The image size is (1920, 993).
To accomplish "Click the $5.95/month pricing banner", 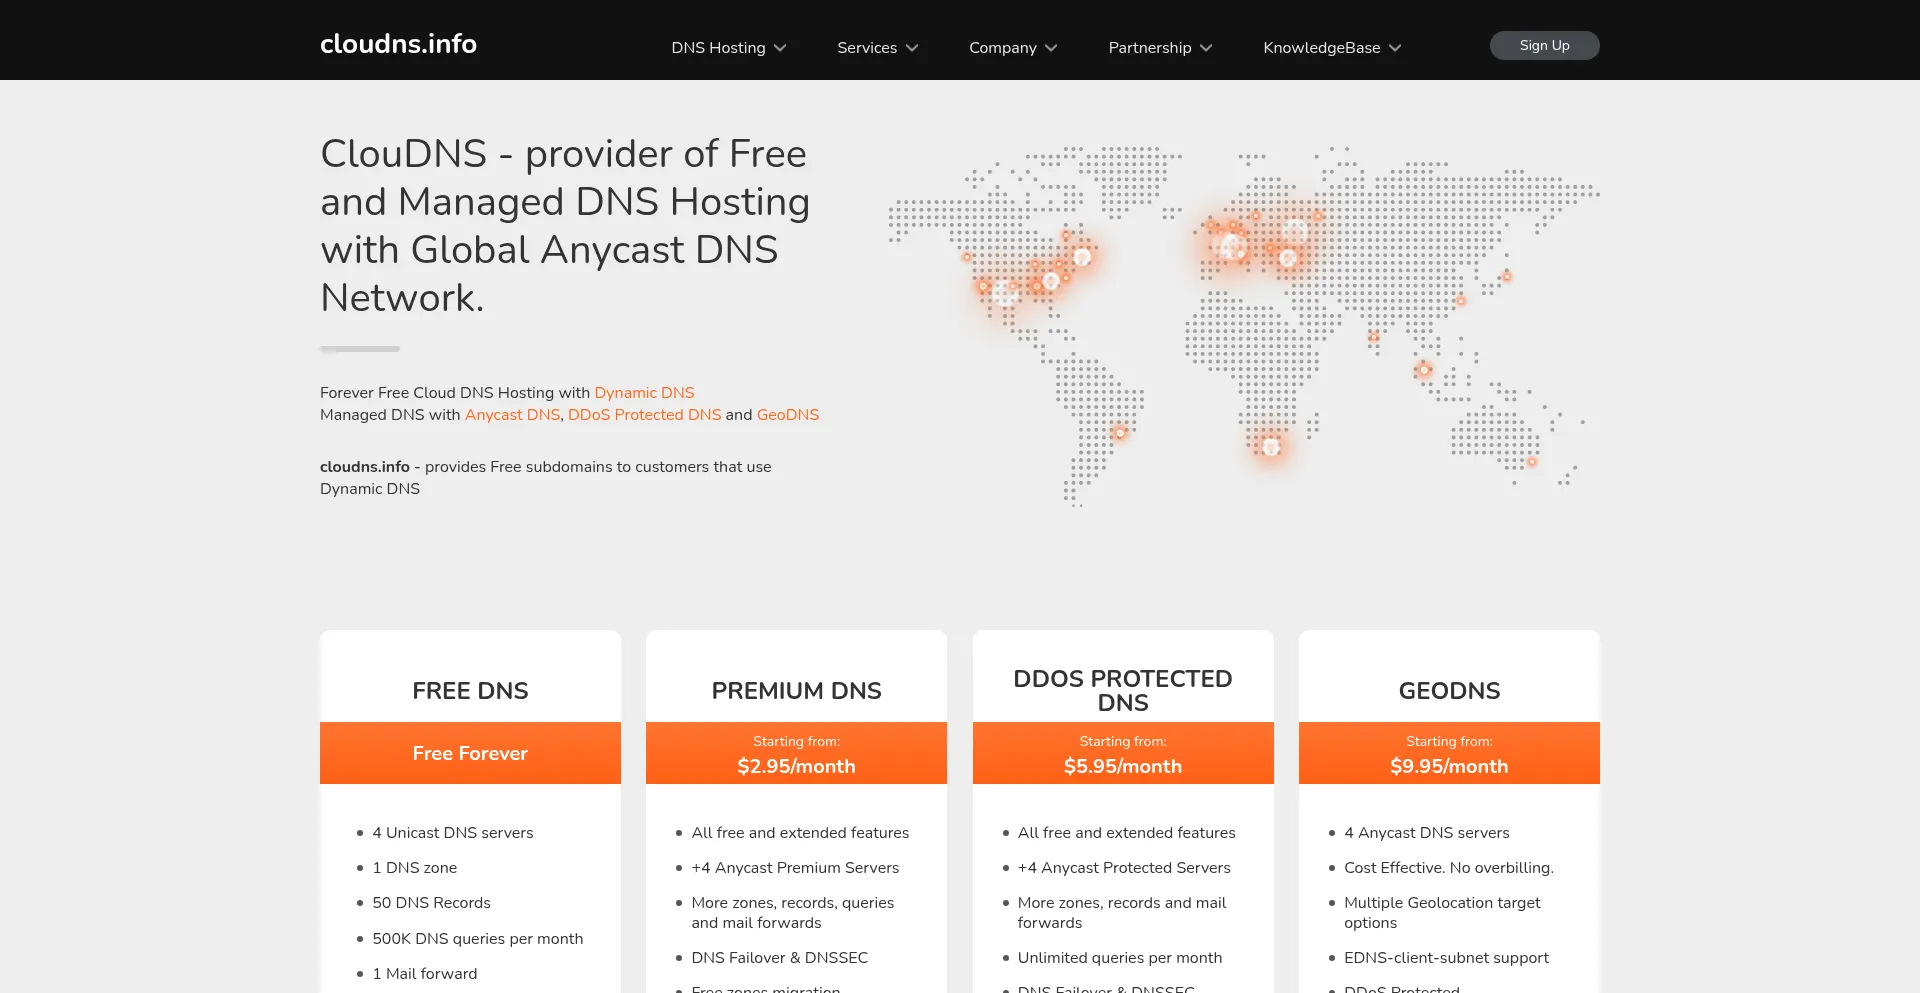I will coord(1123,753).
